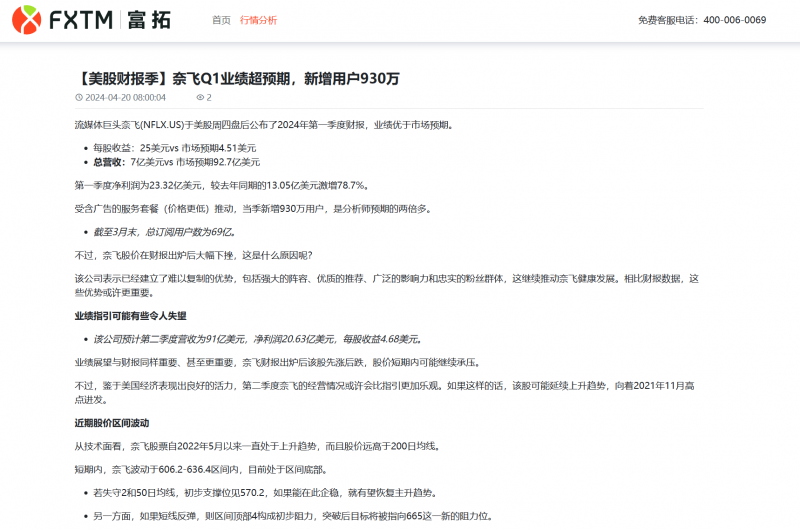The image size is (800, 530).
Task: Click the paragraph mentioning 2021年11月高点
Action: click(385, 393)
